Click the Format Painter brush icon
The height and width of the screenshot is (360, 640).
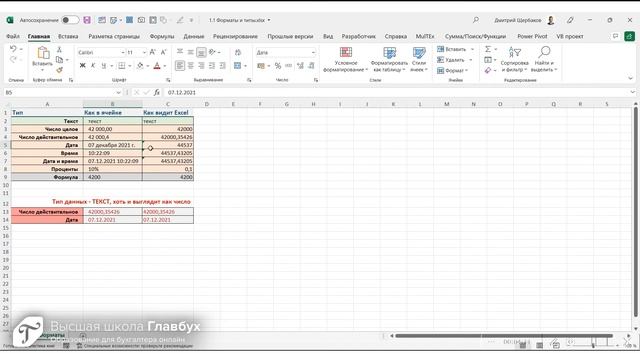tap(60, 70)
